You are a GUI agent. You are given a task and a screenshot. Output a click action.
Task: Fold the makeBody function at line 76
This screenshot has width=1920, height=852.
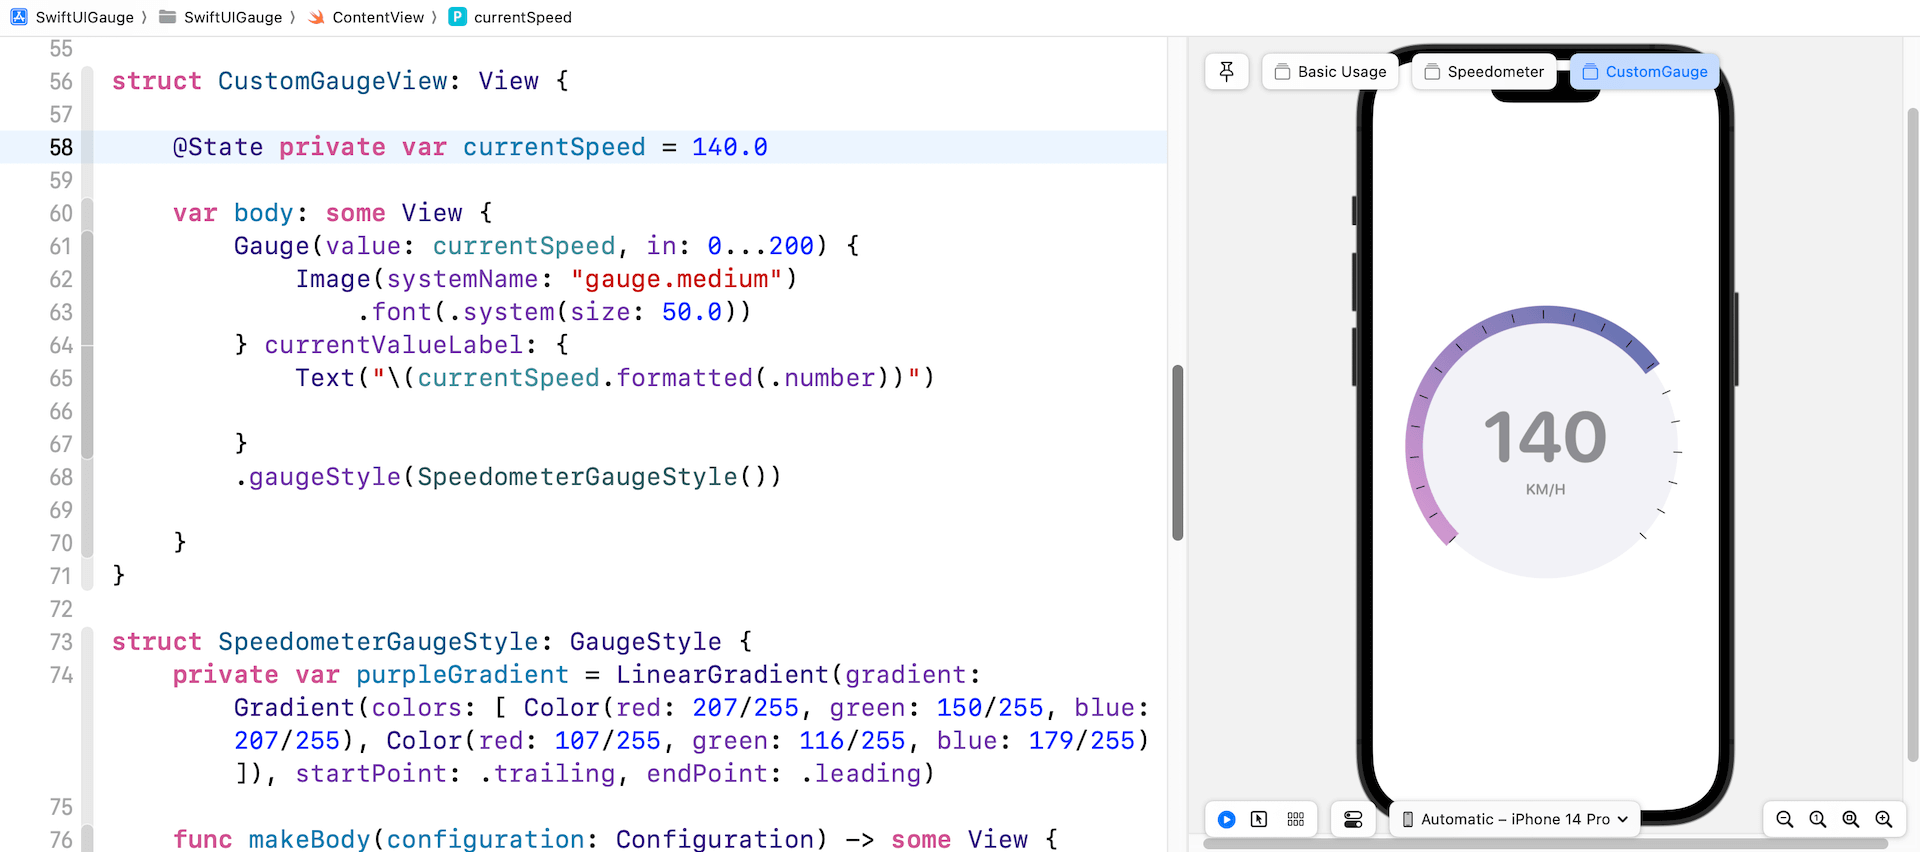[87, 839]
